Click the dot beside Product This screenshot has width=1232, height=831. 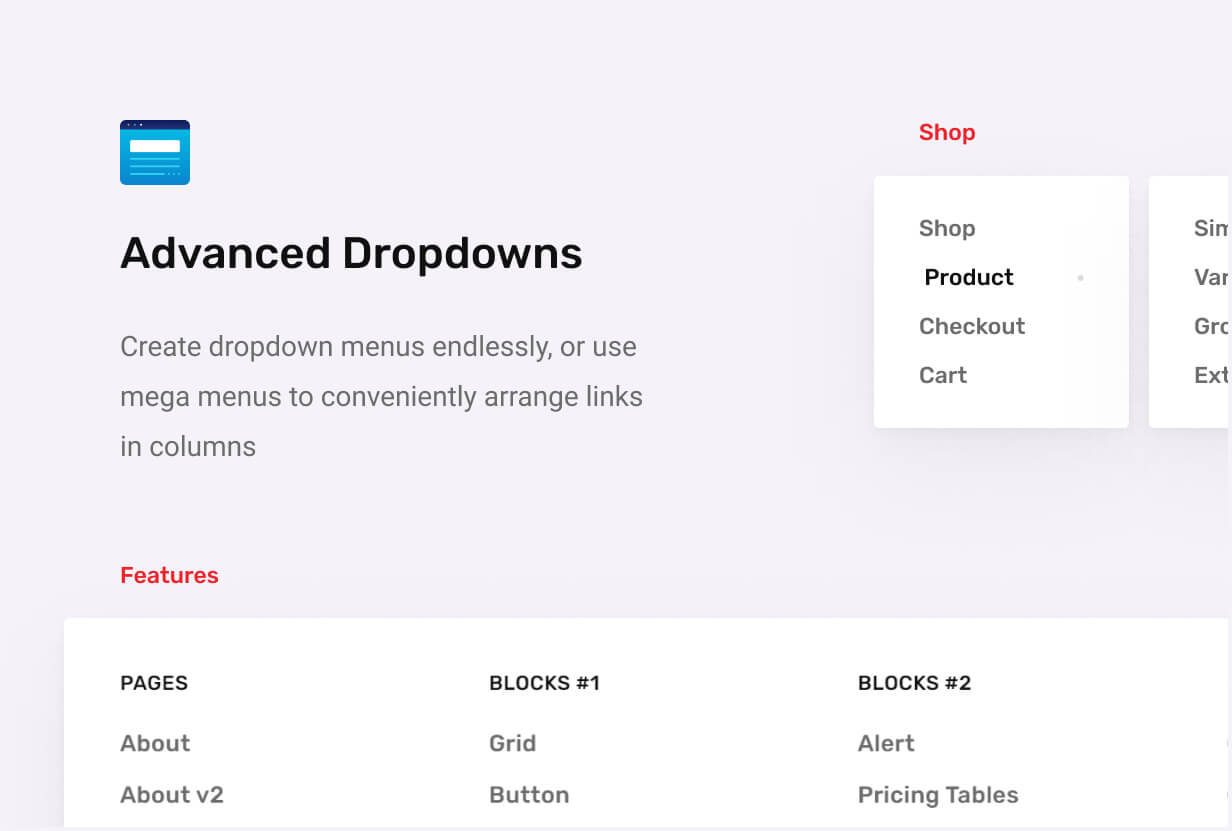tap(1080, 278)
